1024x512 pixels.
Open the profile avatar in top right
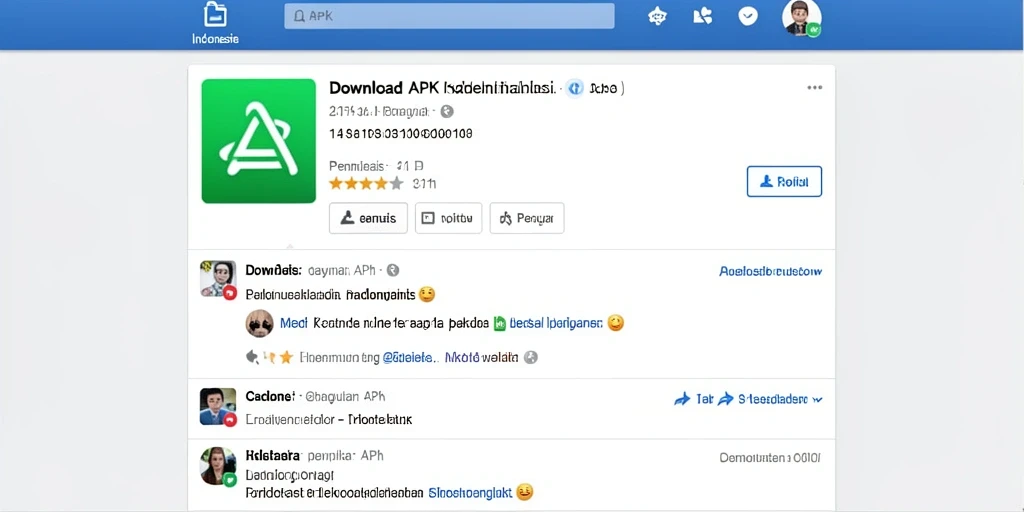pos(801,18)
